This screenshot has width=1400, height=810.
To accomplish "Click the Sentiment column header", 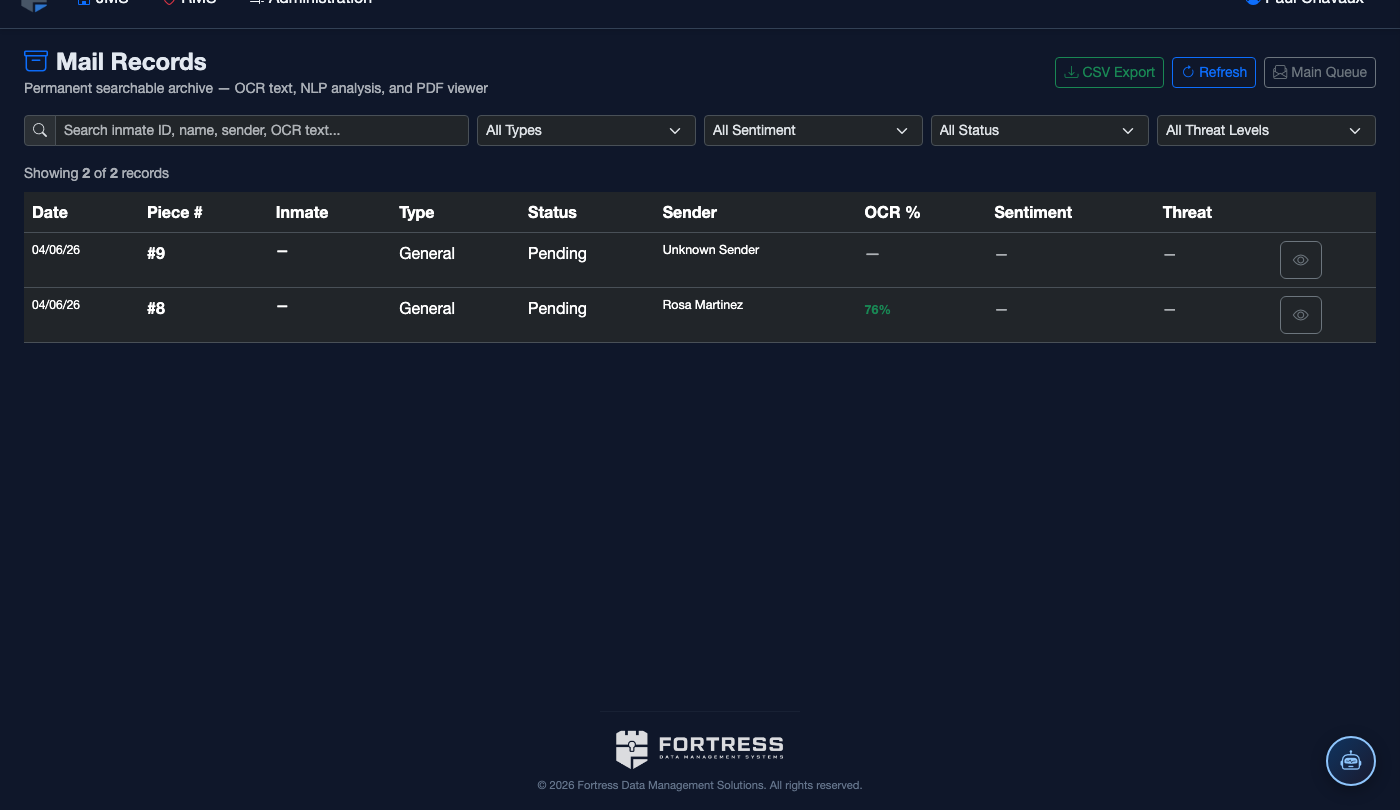I will pos(1033,212).
